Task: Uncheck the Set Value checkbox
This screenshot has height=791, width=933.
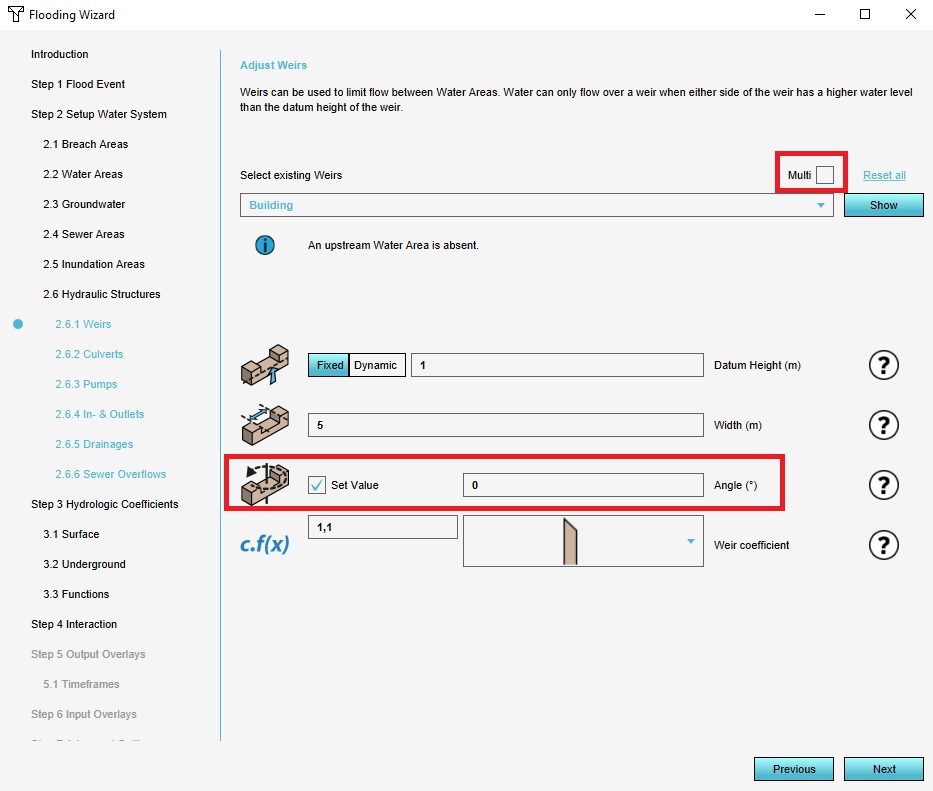Action: (317, 485)
